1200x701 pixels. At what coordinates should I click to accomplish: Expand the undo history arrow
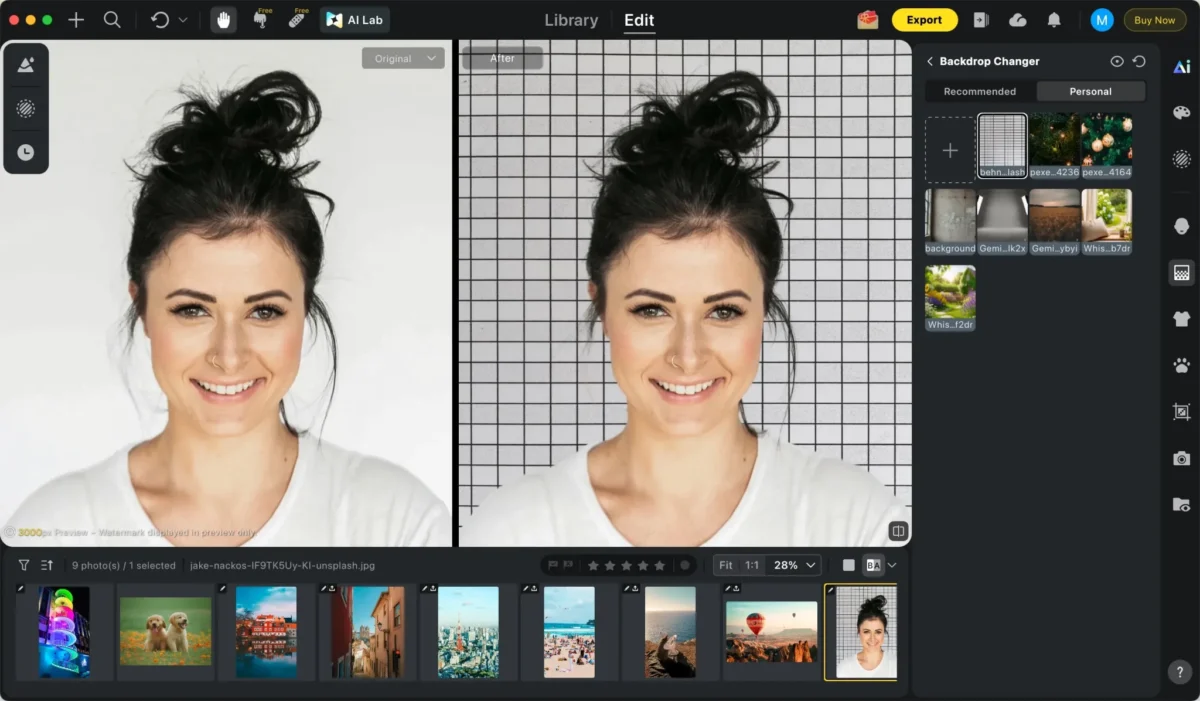tap(182, 20)
